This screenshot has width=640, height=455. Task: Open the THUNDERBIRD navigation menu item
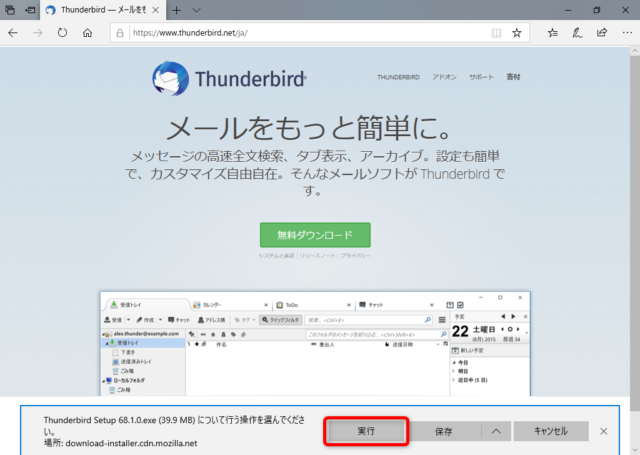click(x=398, y=77)
